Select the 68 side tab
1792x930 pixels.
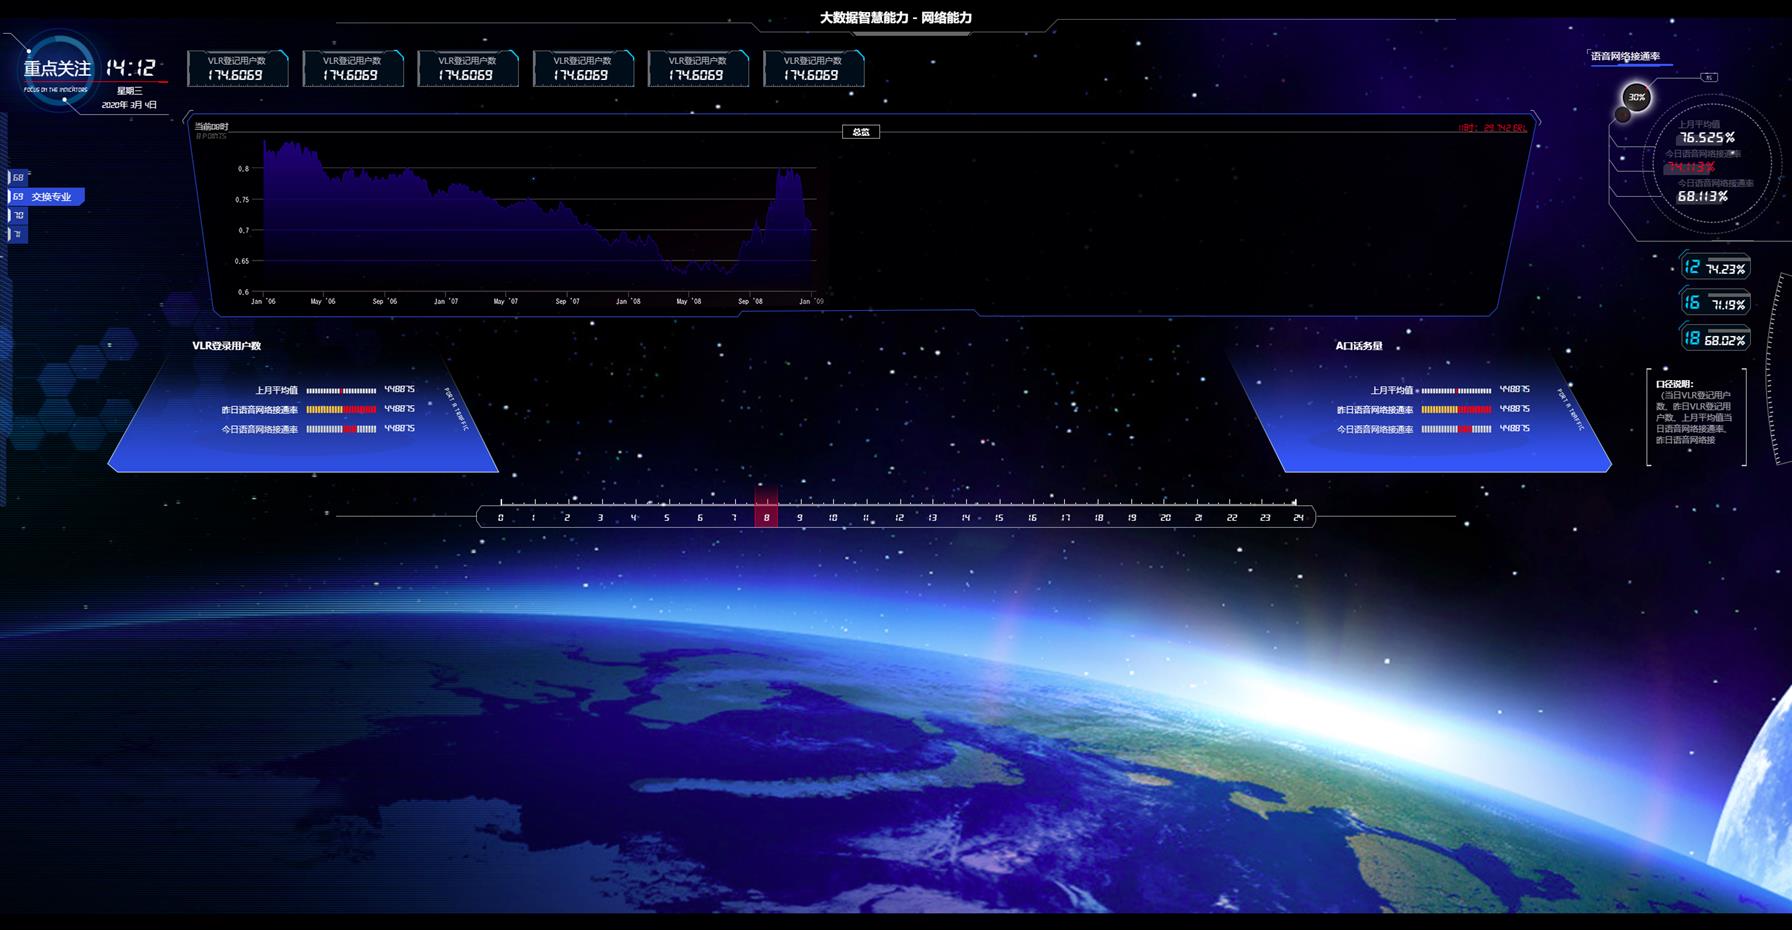click(x=17, y=178)
